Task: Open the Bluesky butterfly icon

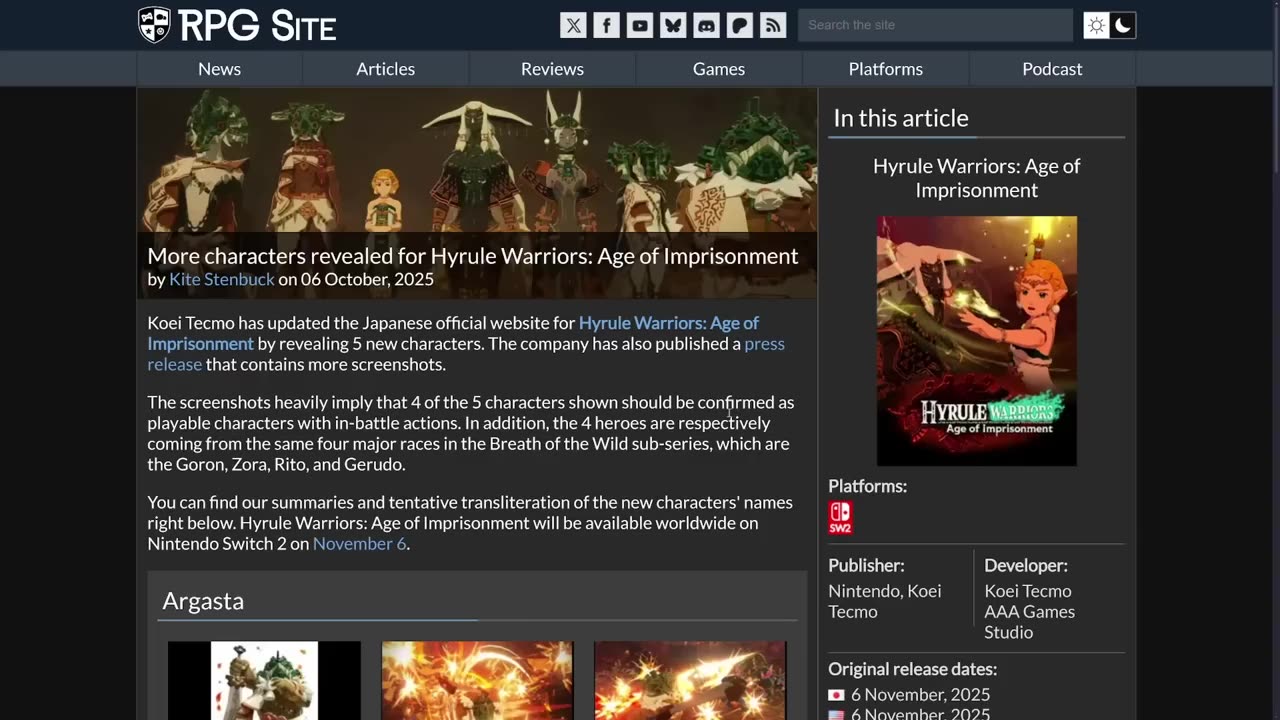Action: (x=673, y=25)
